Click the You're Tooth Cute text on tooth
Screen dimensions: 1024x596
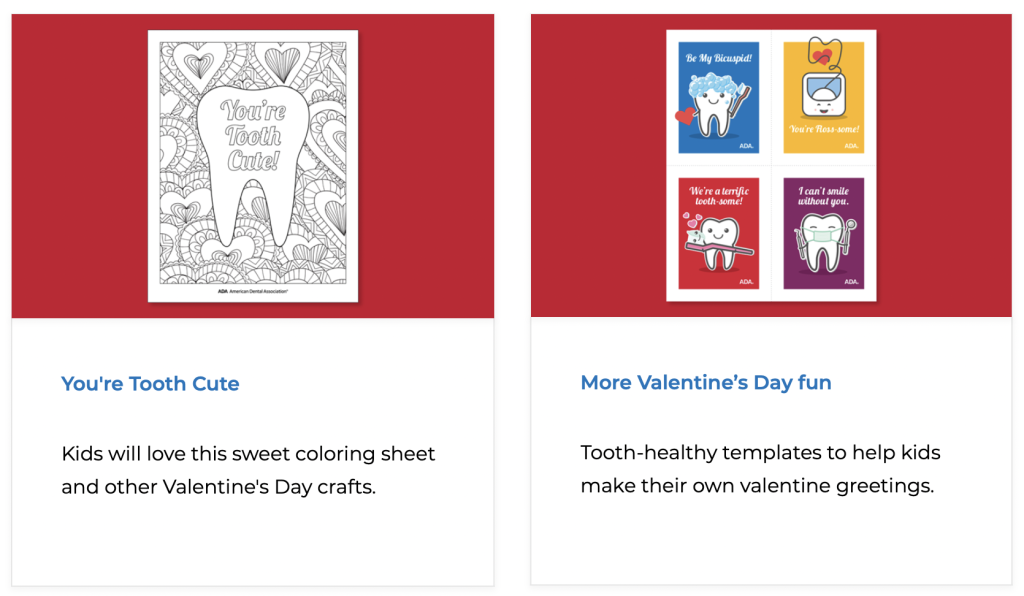[253, 135]
